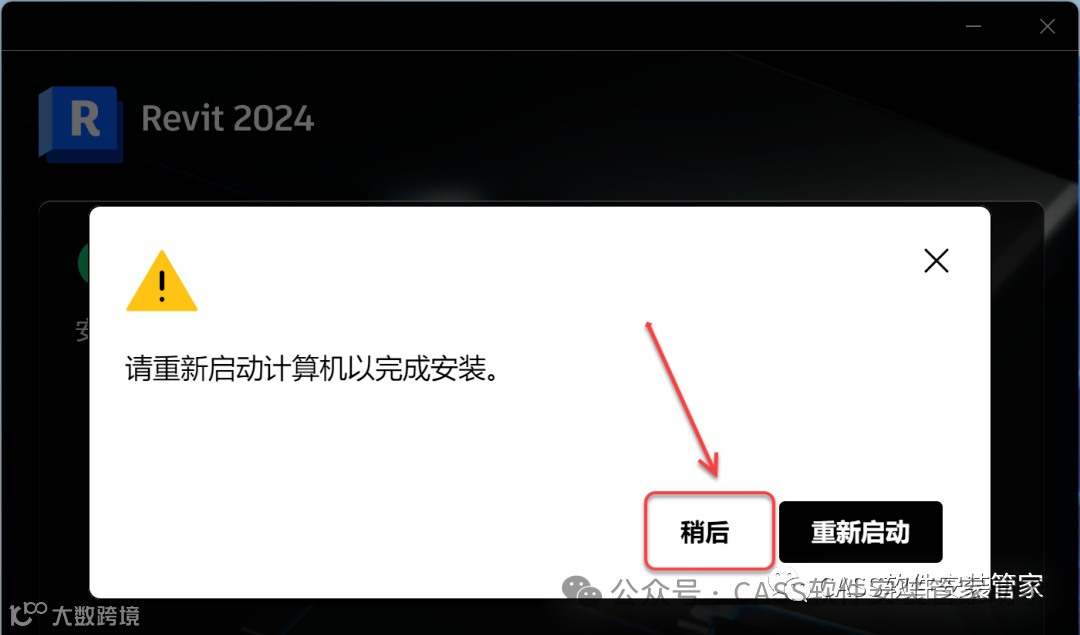Click the dark installer panel behind the dialog
This screenshot has height=635, width=1080.
pos(1018,399)
